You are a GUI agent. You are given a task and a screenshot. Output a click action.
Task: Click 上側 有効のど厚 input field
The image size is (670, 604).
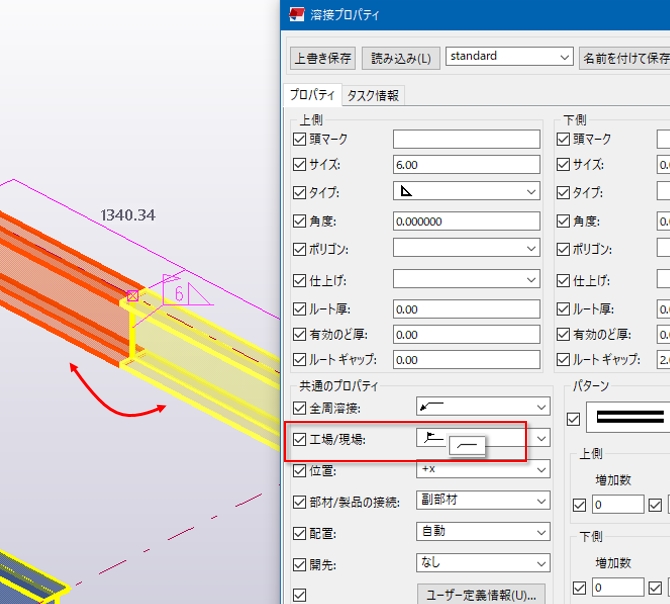pyautogui.click(x=467, y=334)
